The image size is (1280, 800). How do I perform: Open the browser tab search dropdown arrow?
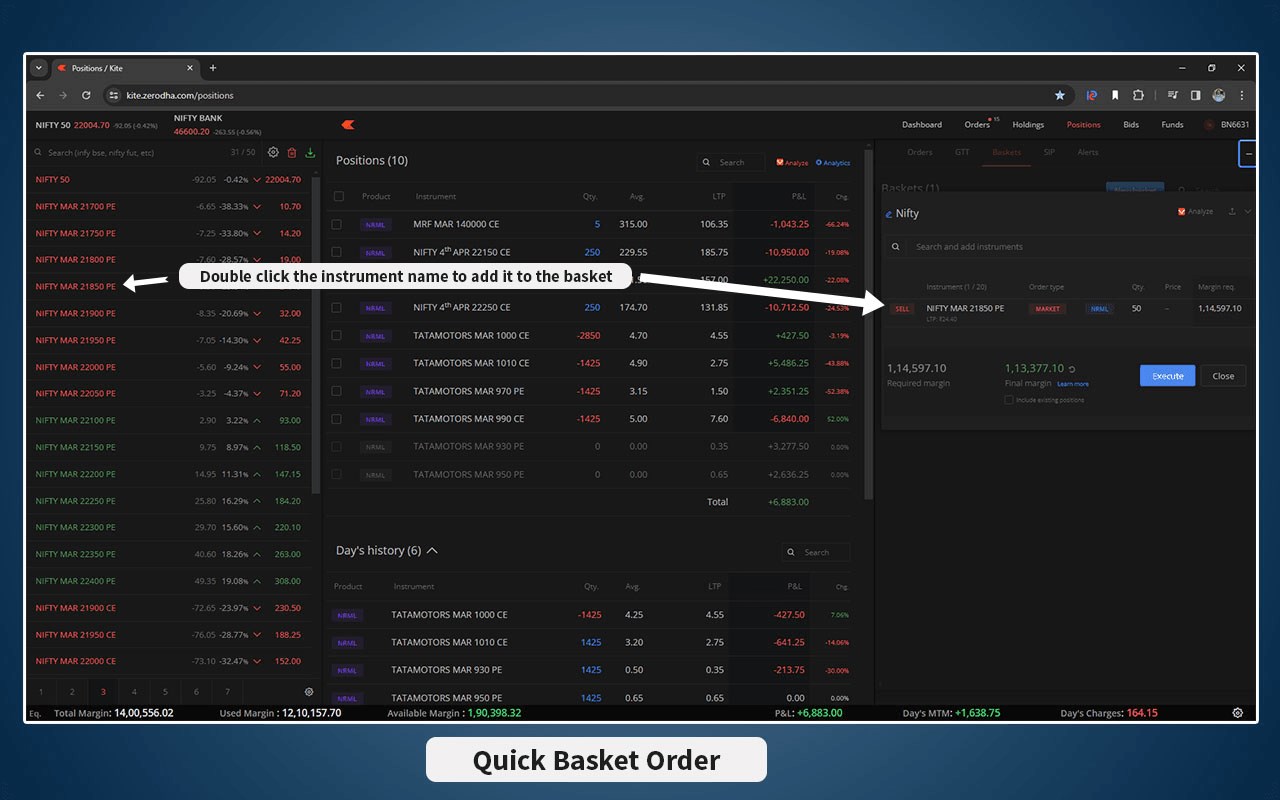pos(39,68)
